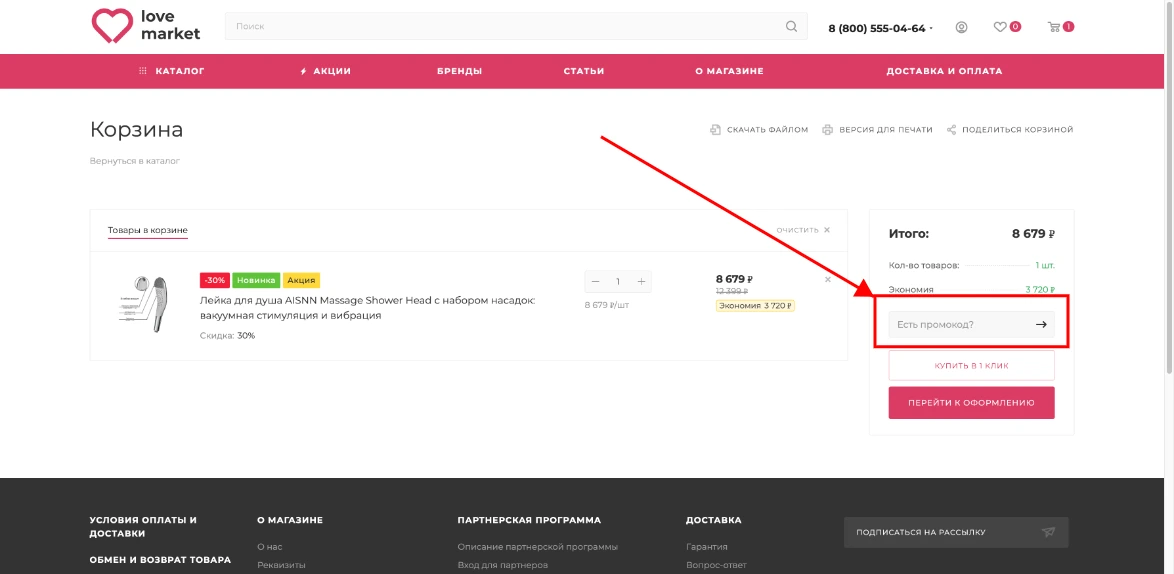This screenshot has width=1174, height=574.
Task: Expand the phone number dropdown arrow
Action: pyautogui.click(x=931, y=28)
